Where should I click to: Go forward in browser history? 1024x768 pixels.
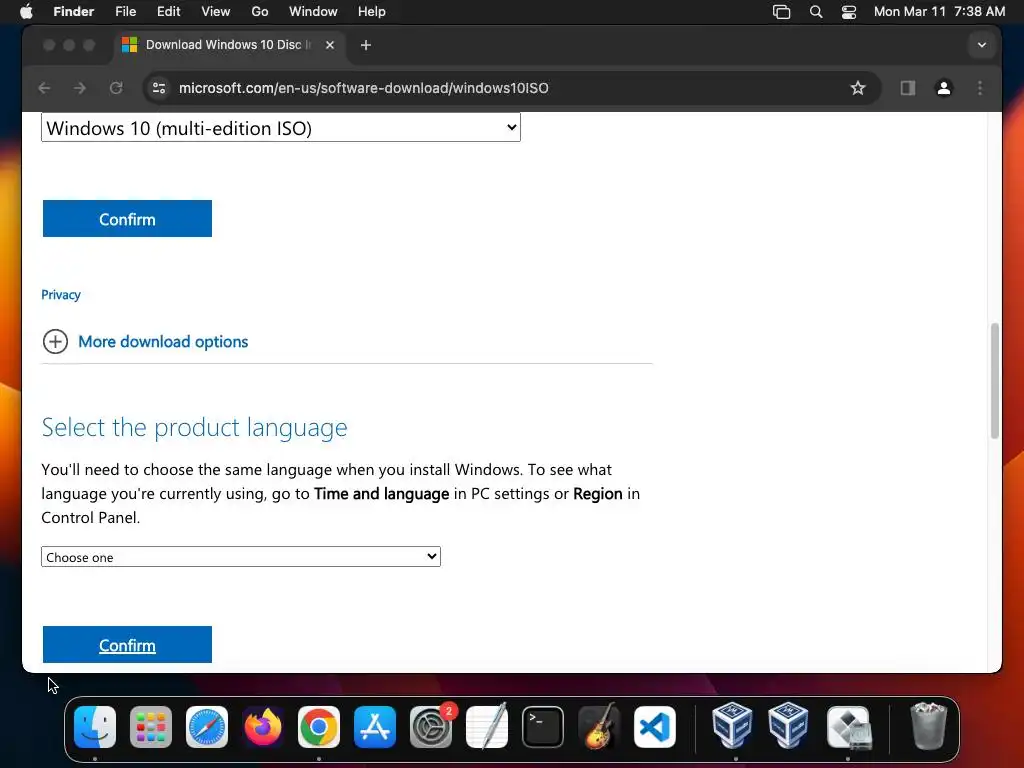tap(80, 88)
